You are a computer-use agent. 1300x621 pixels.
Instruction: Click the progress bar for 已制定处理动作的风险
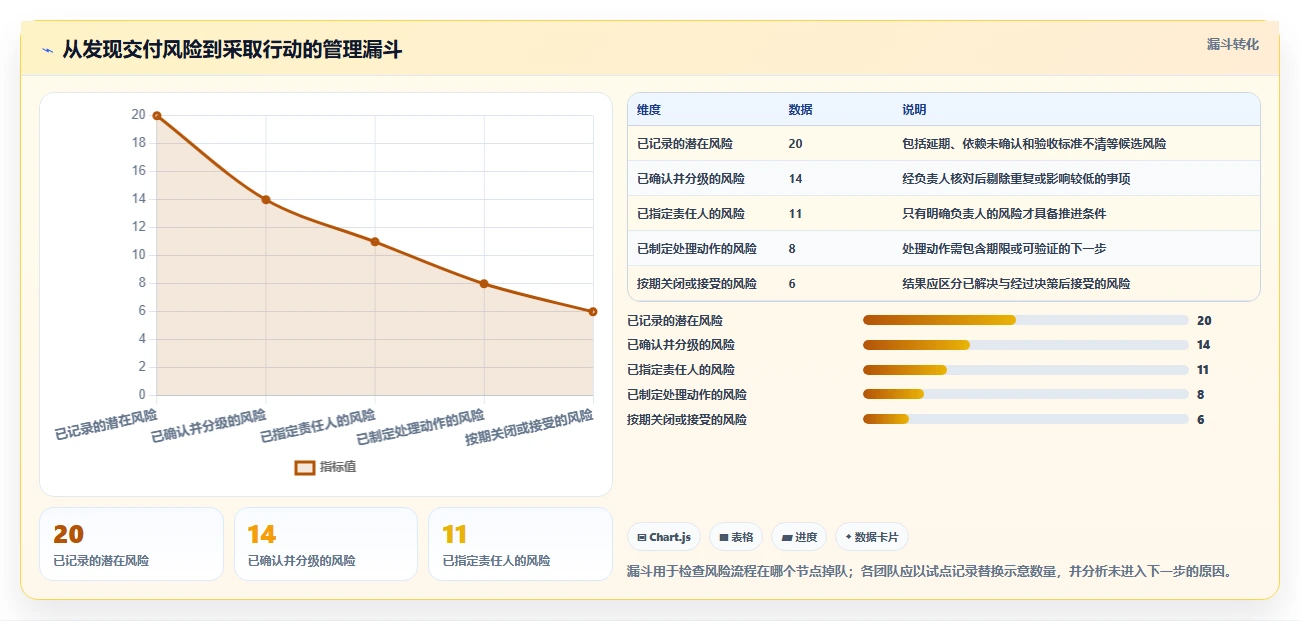click(1026, 394)
